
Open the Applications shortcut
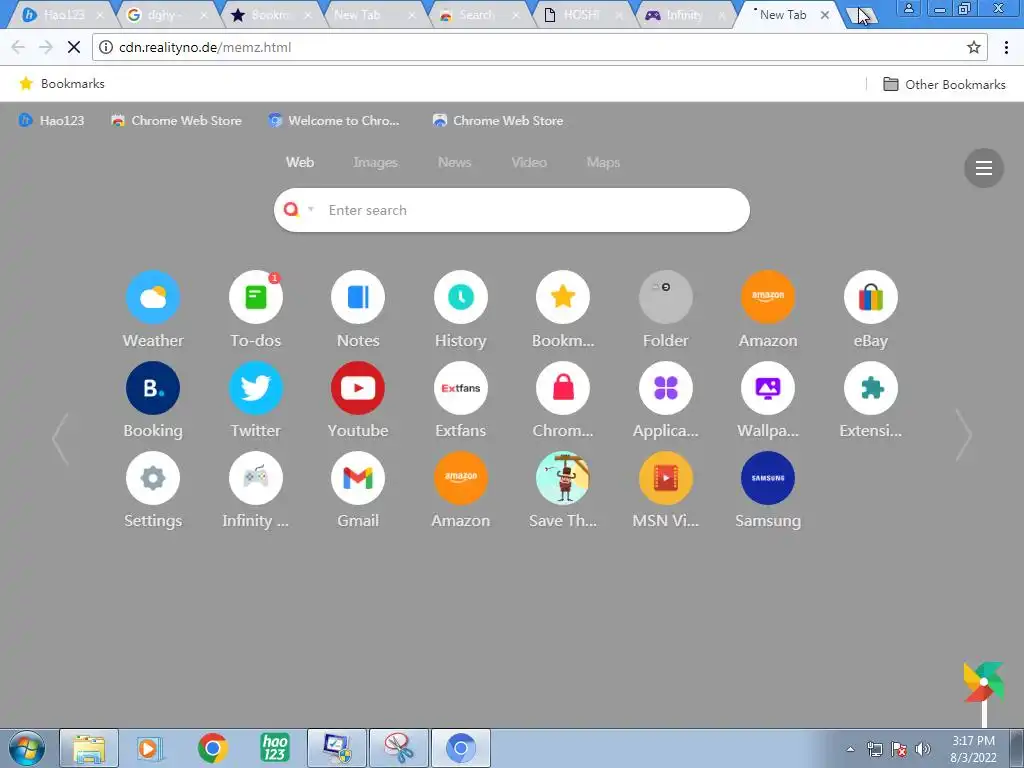[x=665, y=388]
